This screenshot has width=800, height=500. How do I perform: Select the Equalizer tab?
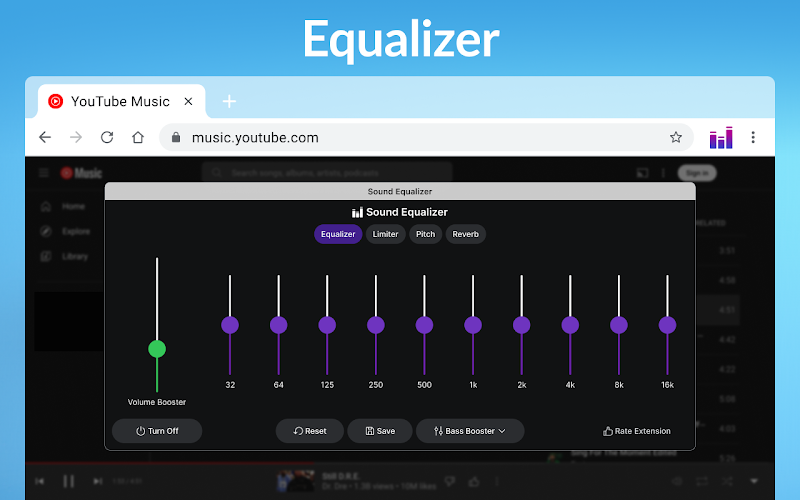[338, 234]
